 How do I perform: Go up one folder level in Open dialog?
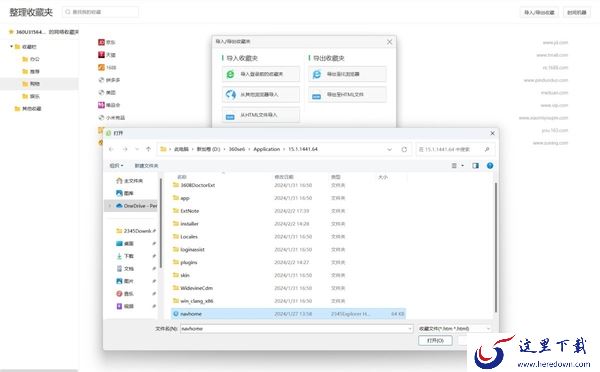148,149
